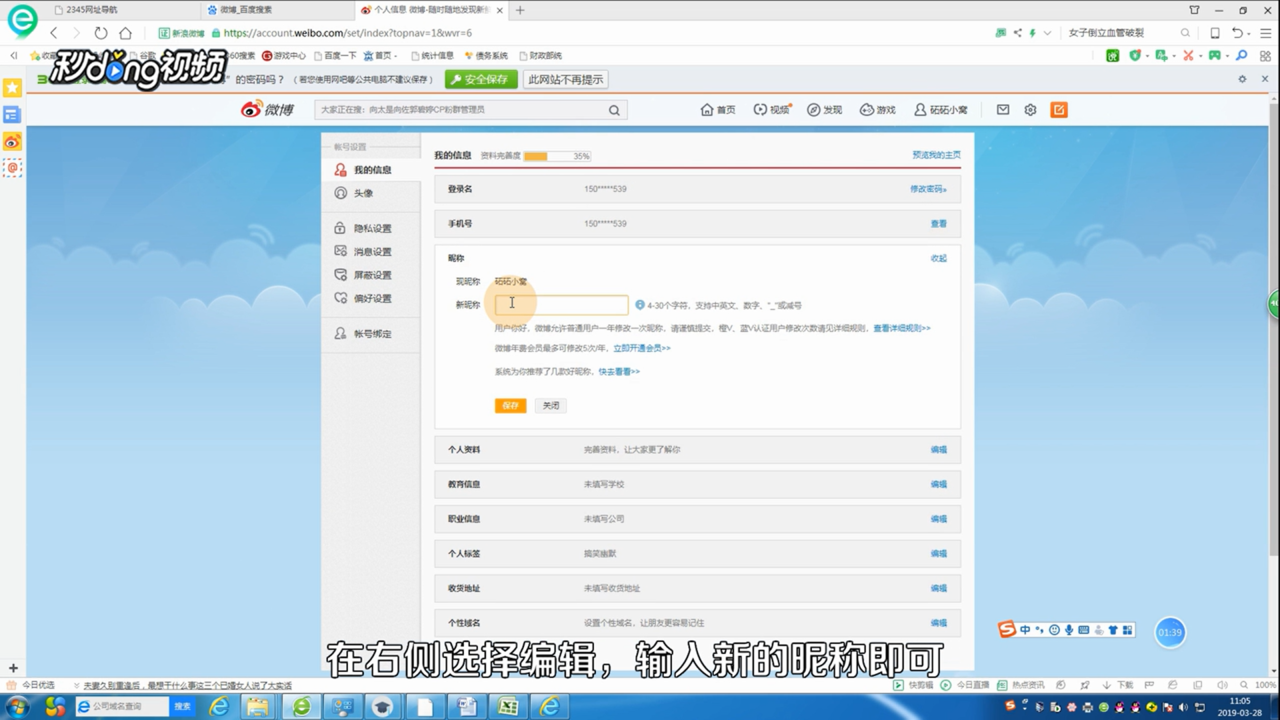This screenshot has width=1280, height=720.
Task: Click the 资料完善度 progress bar
Action: tap(557, 156)
